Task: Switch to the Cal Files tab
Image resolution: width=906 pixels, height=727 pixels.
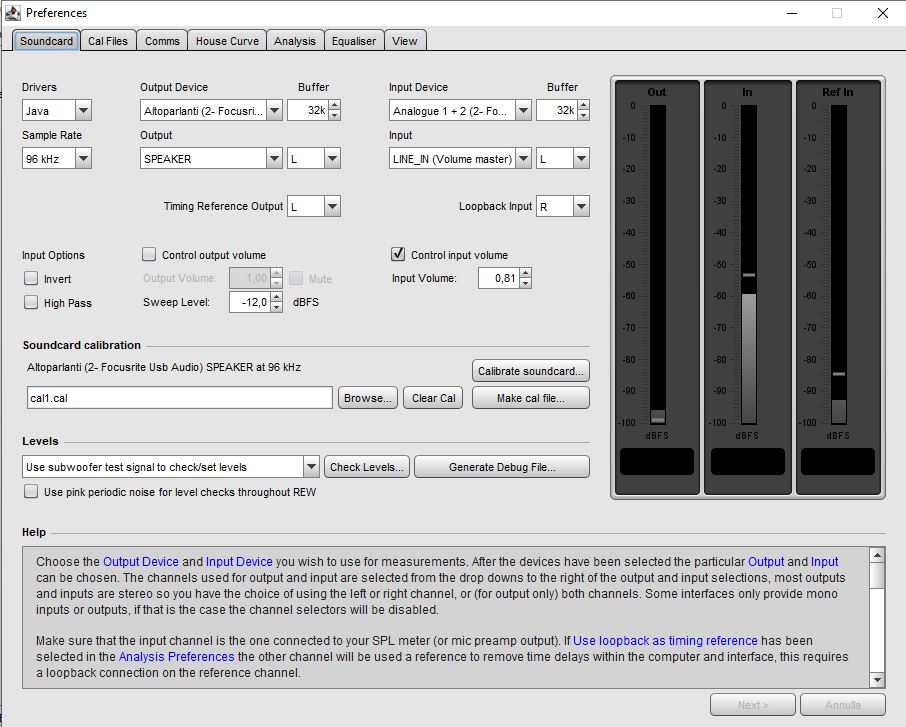Action: [x=108, y=41]
